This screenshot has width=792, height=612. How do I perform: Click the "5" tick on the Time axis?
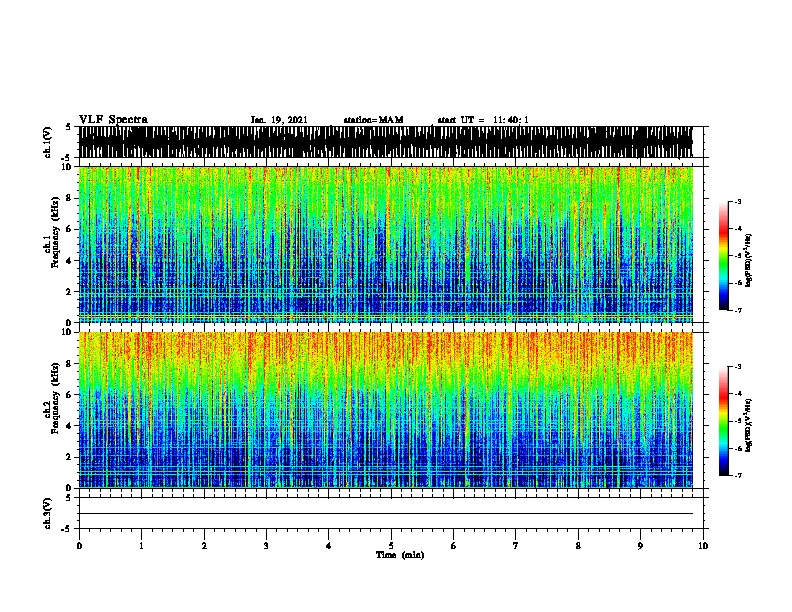point(391,546)
